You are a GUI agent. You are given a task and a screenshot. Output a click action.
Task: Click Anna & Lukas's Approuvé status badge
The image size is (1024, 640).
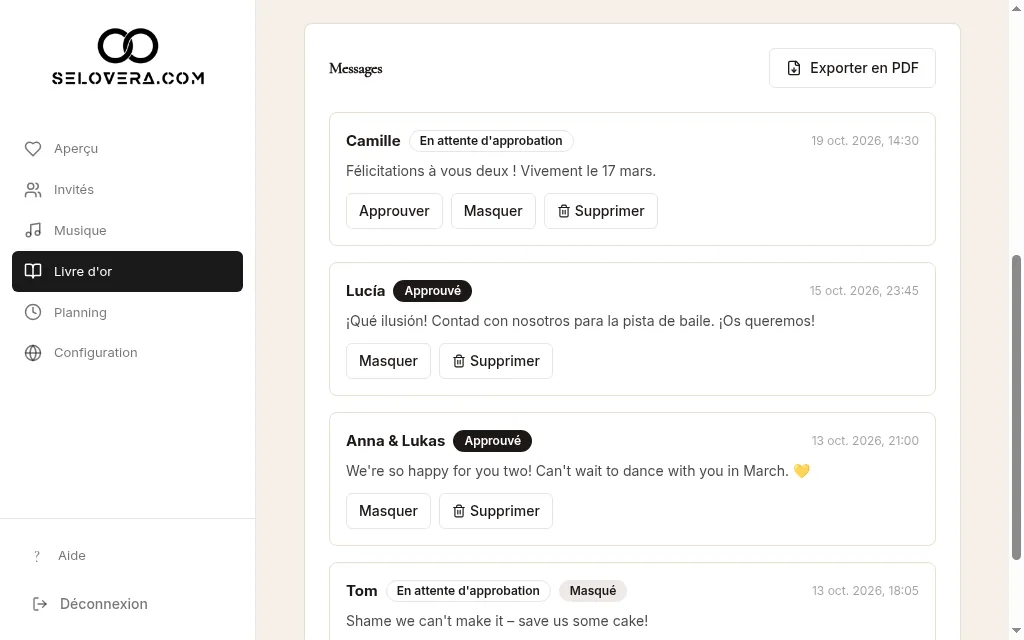(492, 441)
